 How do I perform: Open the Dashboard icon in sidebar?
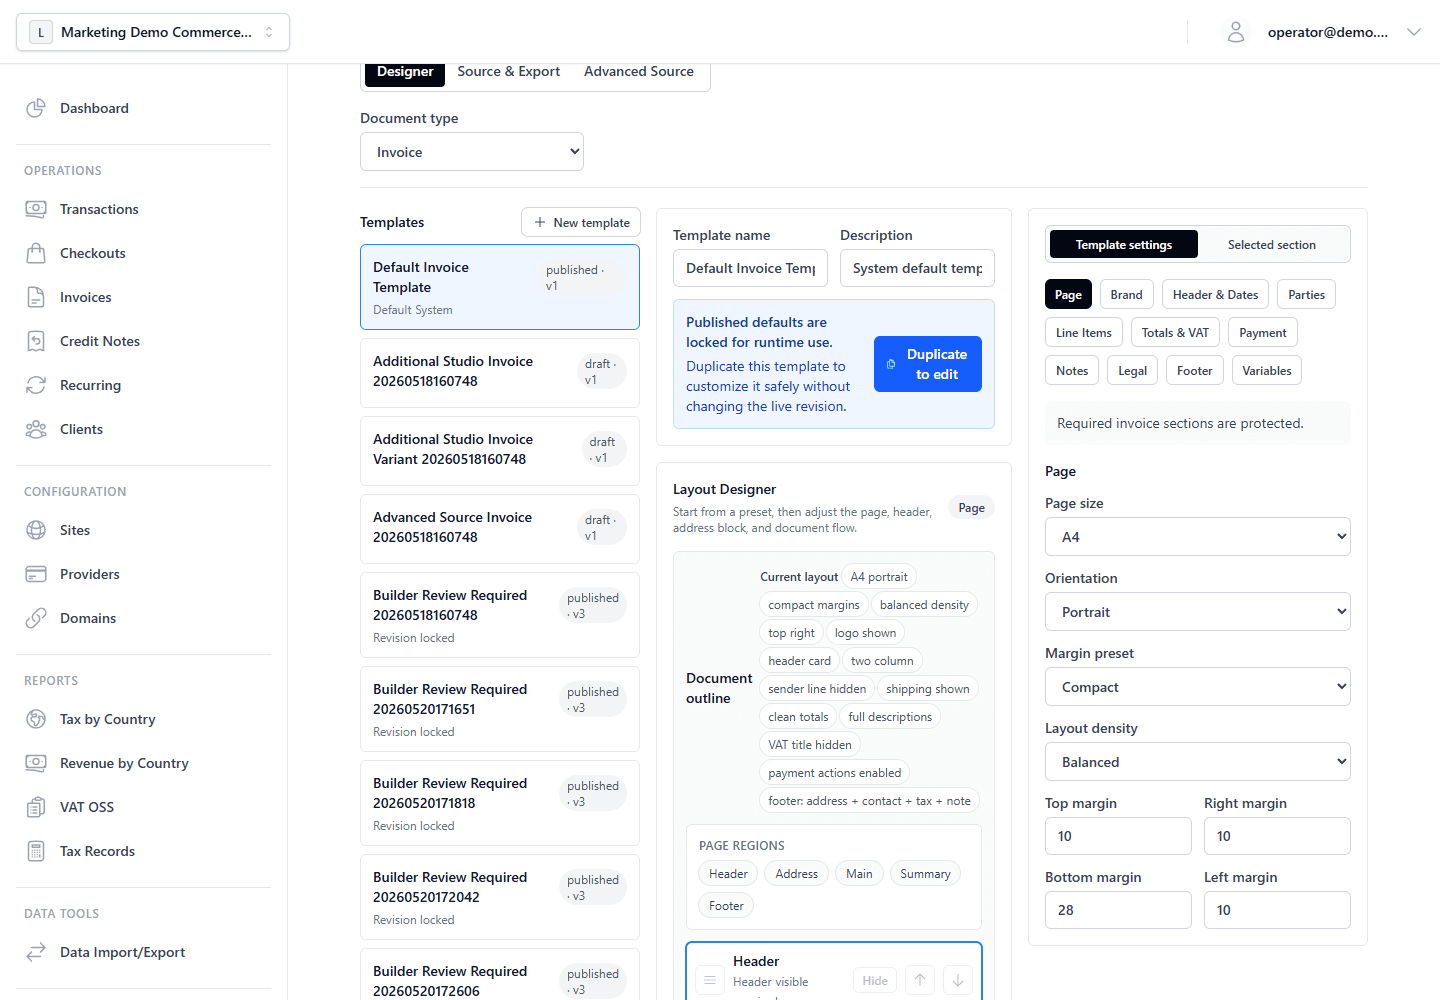tap(36, 108)
